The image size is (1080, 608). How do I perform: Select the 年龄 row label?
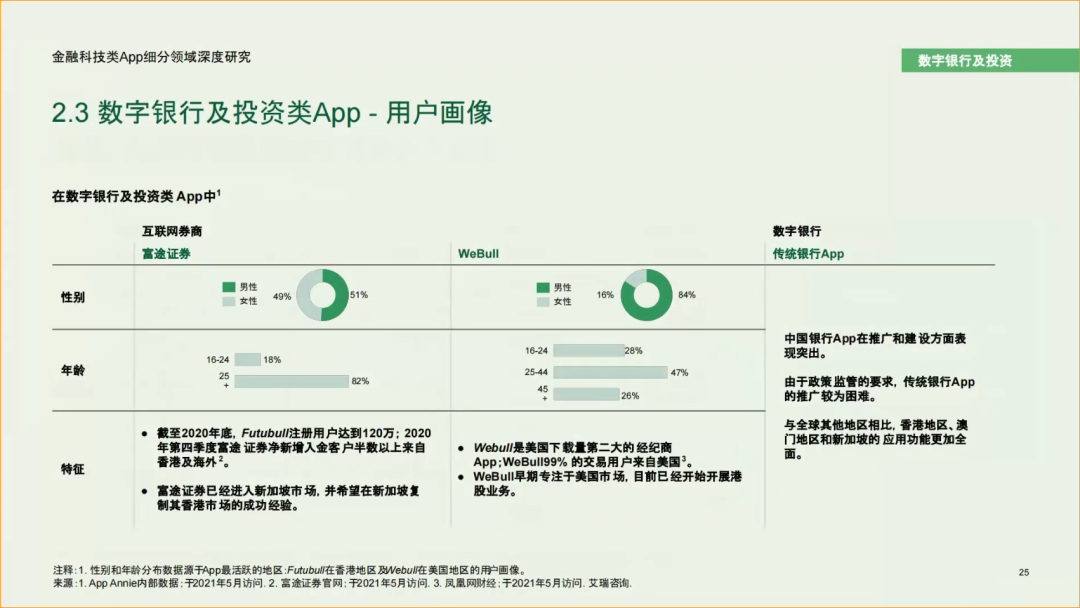pos(73,370)
